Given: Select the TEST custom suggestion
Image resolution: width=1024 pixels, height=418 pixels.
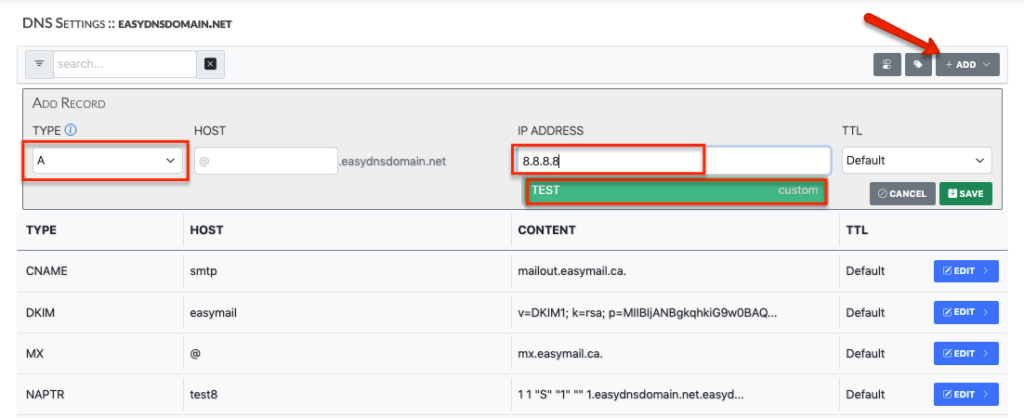Looking at the screenshot, I should point(675,191).
